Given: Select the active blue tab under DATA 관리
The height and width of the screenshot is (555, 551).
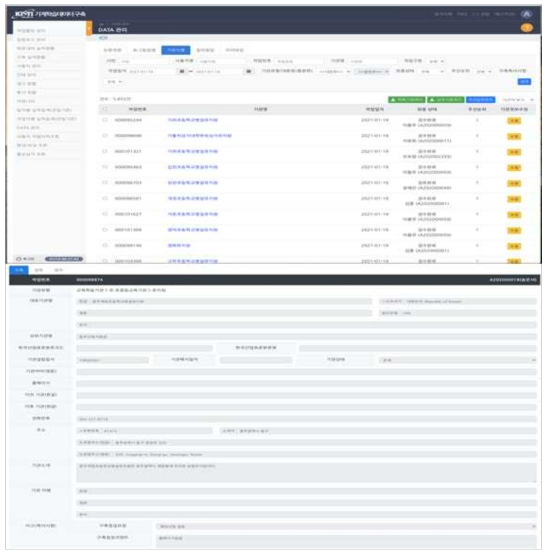Looking at the screenshot, I should (x=176, y=50).
